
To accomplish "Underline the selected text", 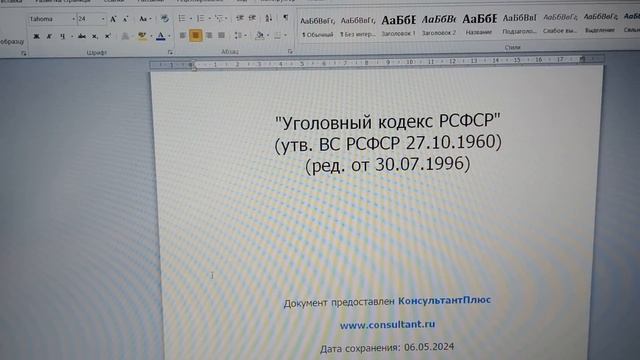I will point(62,36).
